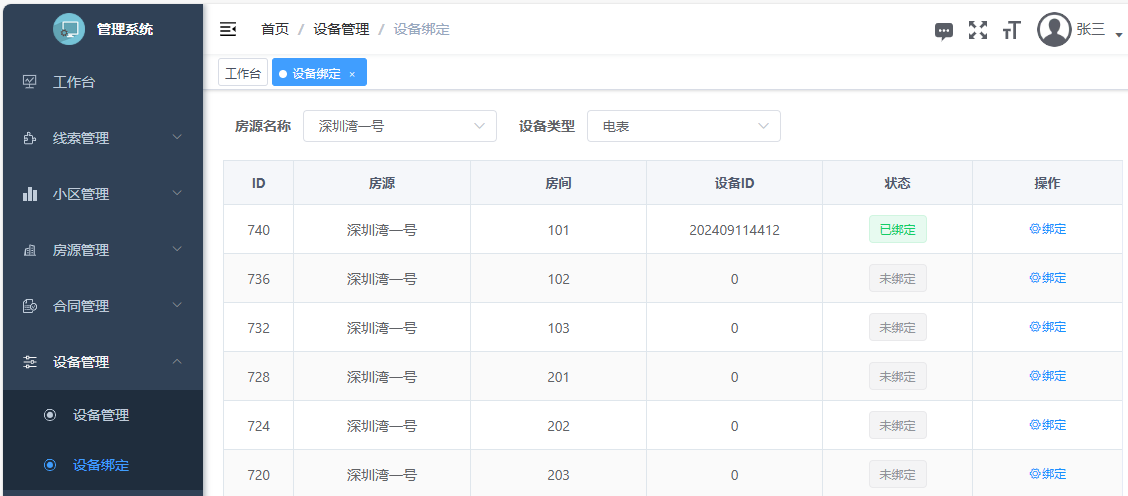Close the 设备绑定 tab
This screenshot has width=1128, height=496.
pos(352,74)
